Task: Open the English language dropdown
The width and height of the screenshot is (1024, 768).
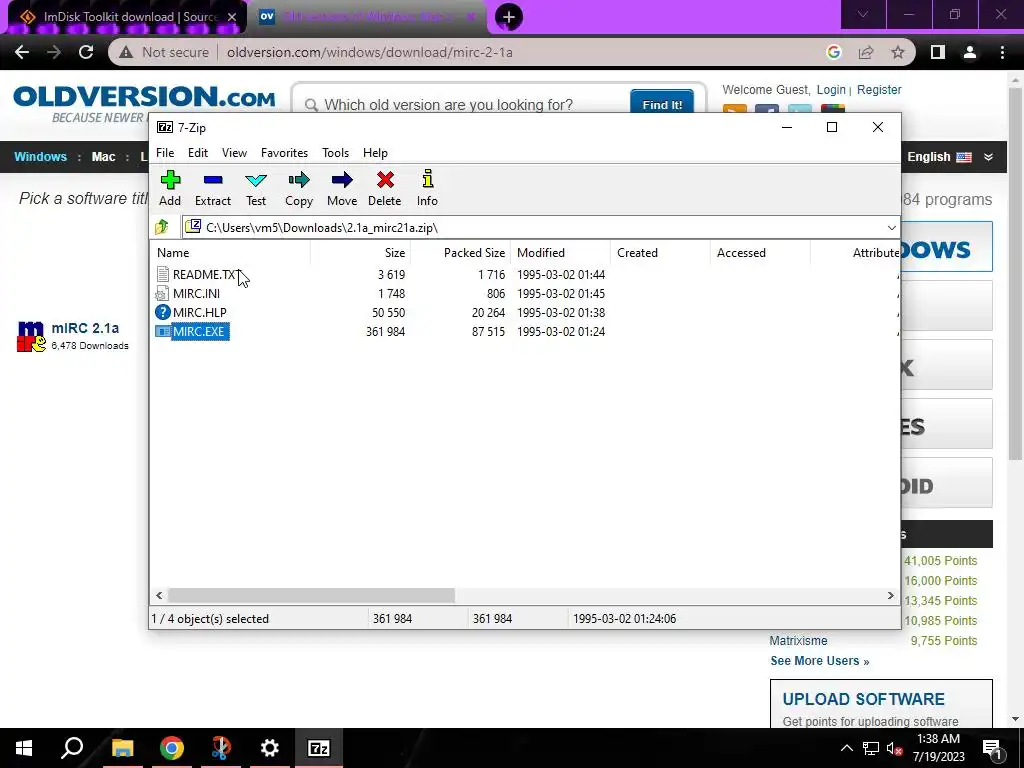Action: tap(950, 157)
